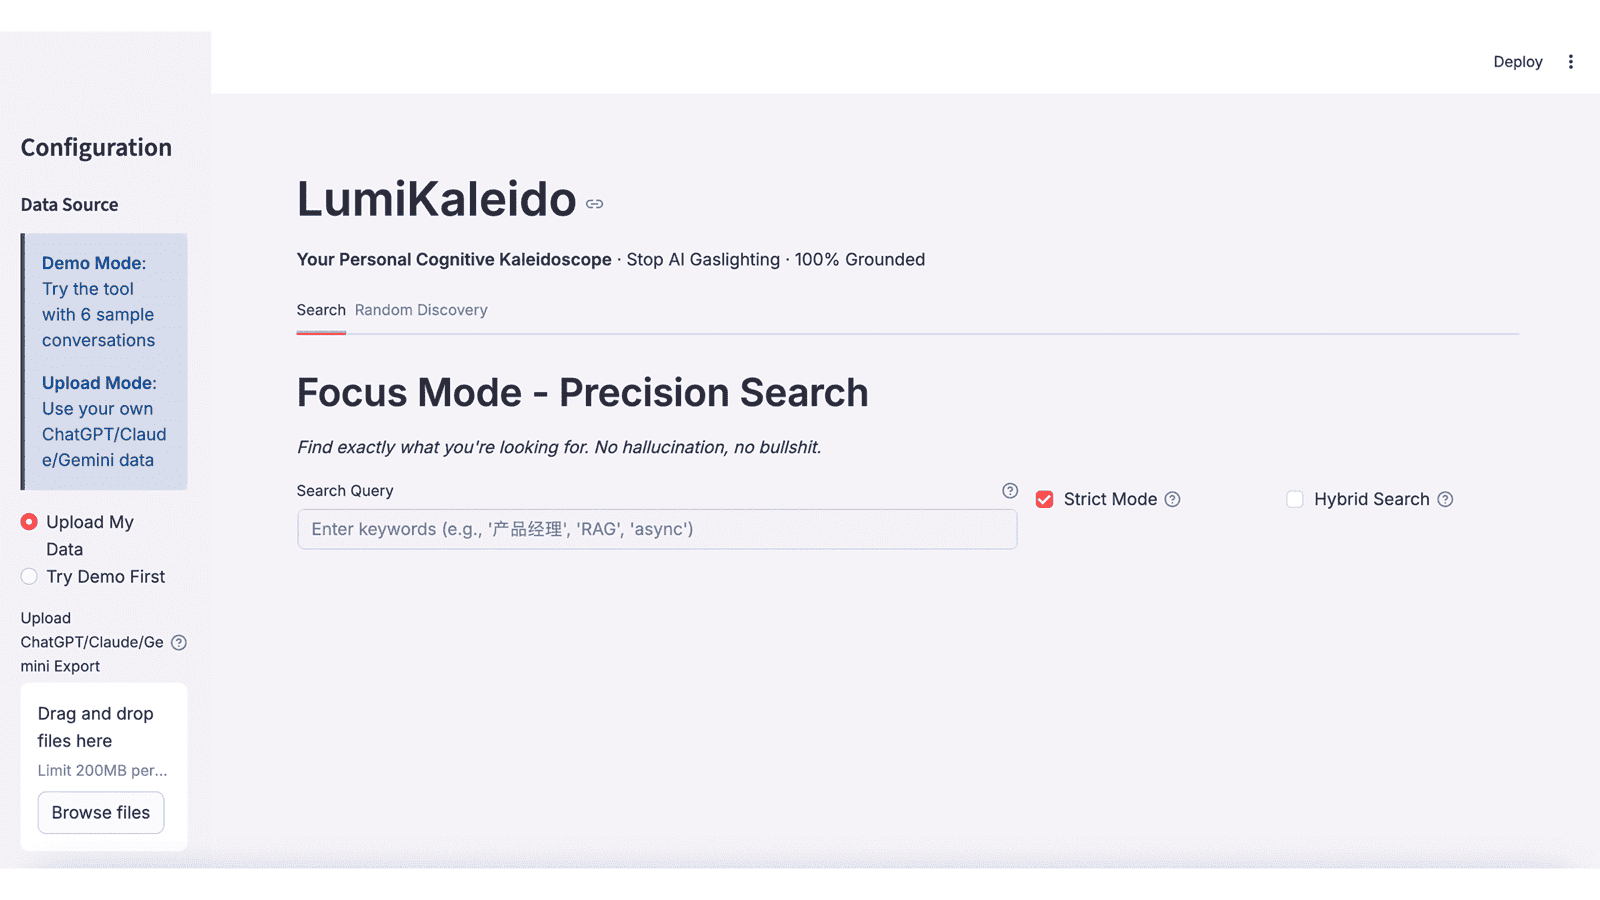
Task: Click the Data Source section heading
Action: coord(69,204)
